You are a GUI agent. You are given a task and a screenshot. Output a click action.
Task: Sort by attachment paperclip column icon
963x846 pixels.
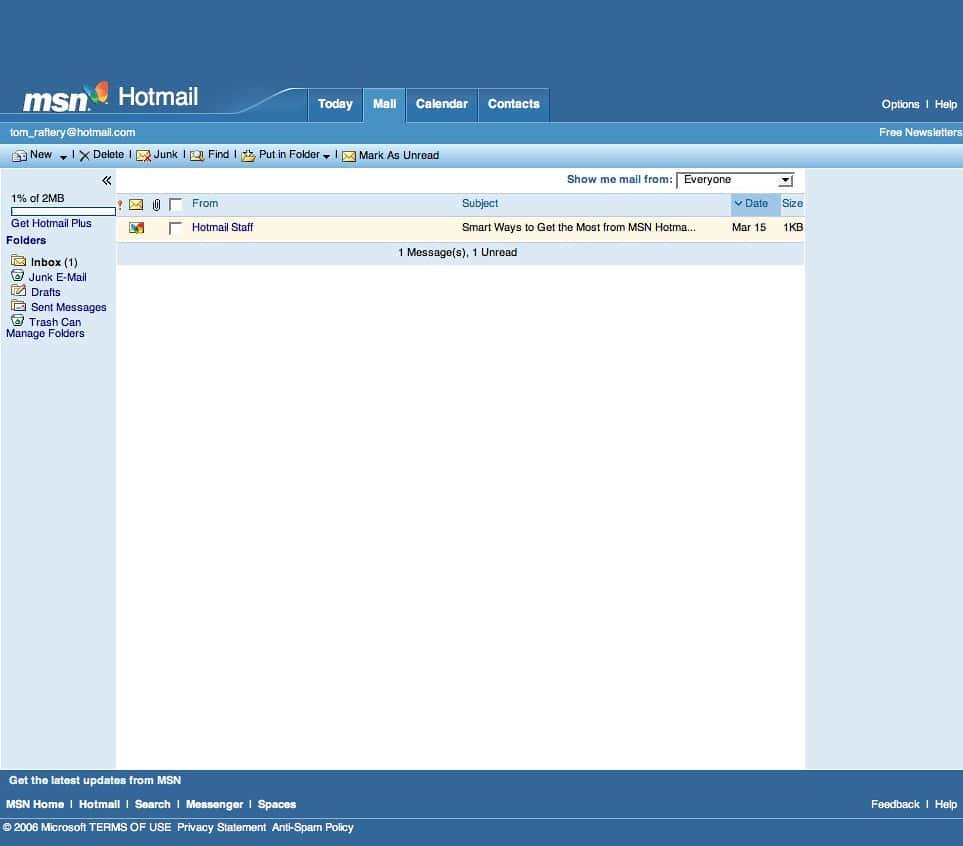point(157,205)
